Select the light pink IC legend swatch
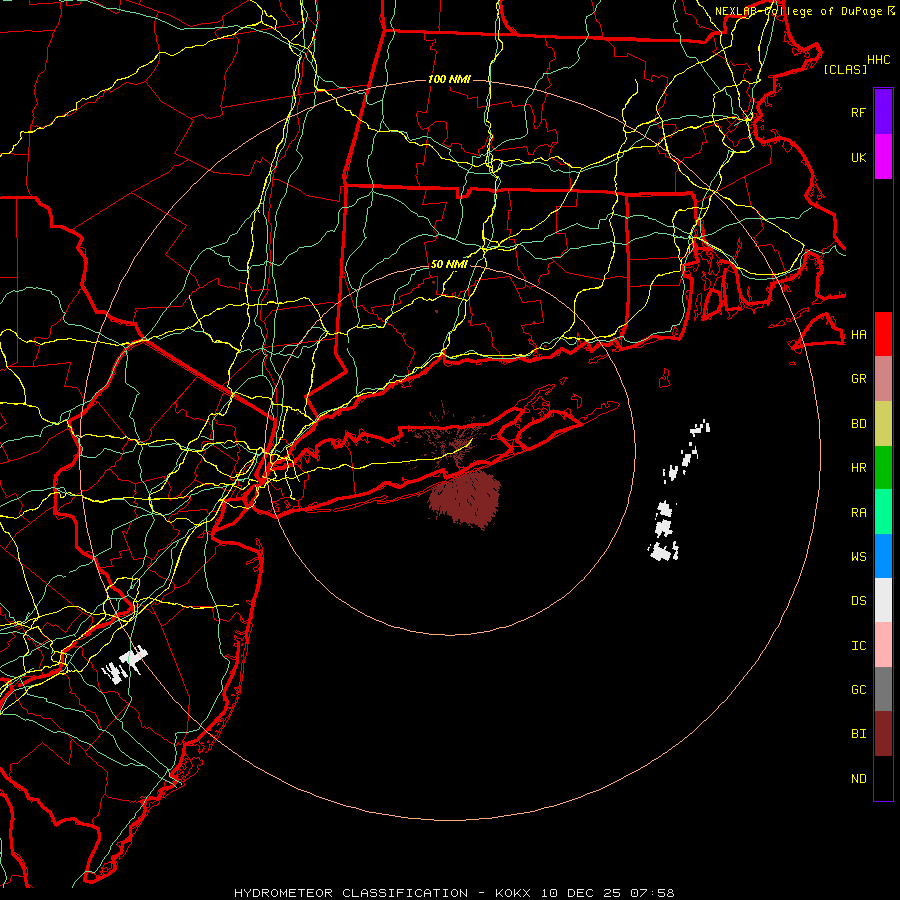900x900 pixels. [883, 645]
